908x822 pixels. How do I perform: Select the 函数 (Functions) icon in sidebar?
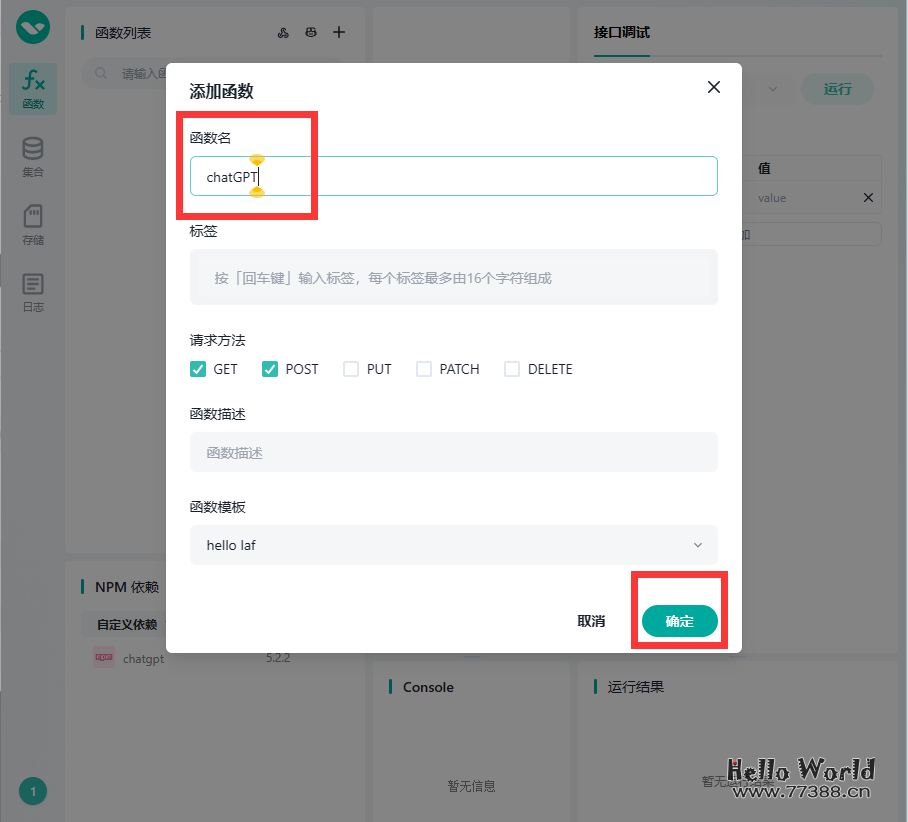click(x=32, y=88)
